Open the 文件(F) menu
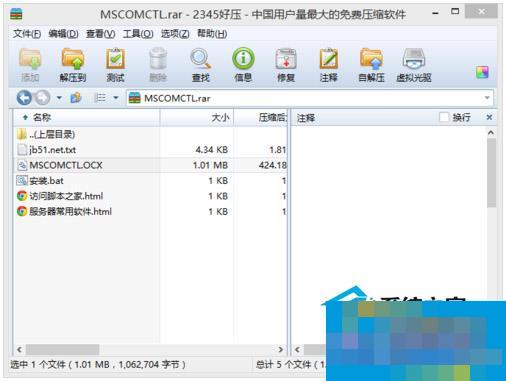Viewport: 506px width, 381px height. click(x=27, y=34)
